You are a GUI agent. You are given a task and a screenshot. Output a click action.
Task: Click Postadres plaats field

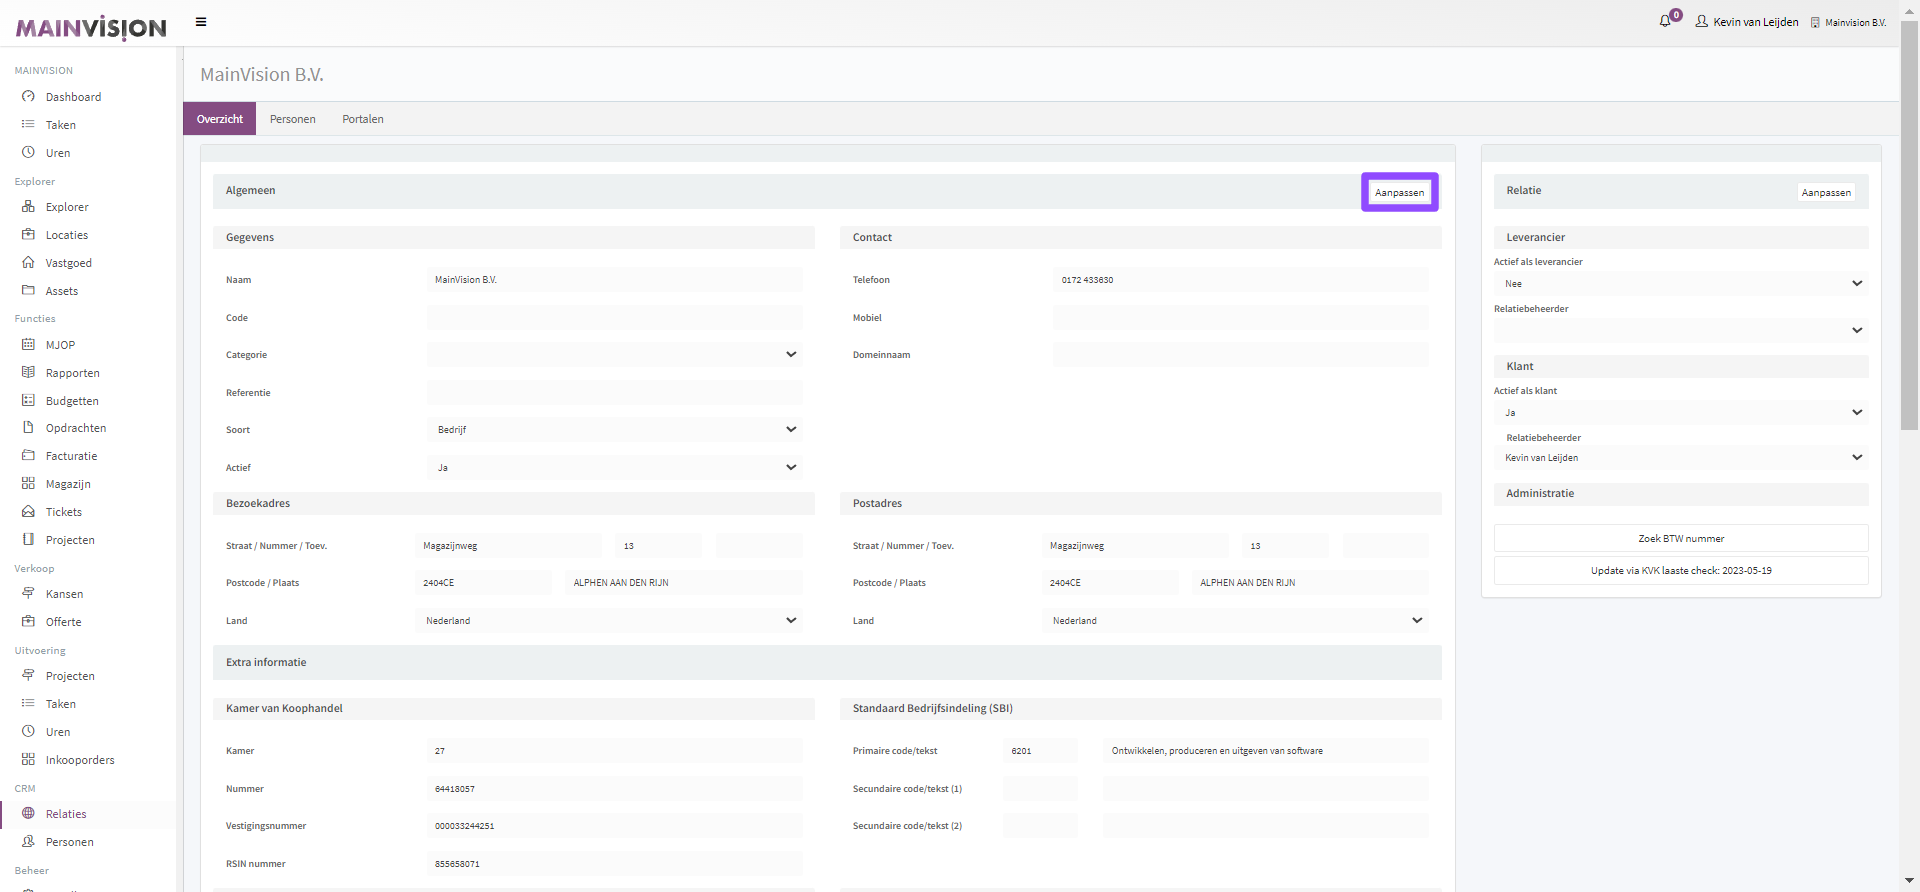pos(1310,583)
